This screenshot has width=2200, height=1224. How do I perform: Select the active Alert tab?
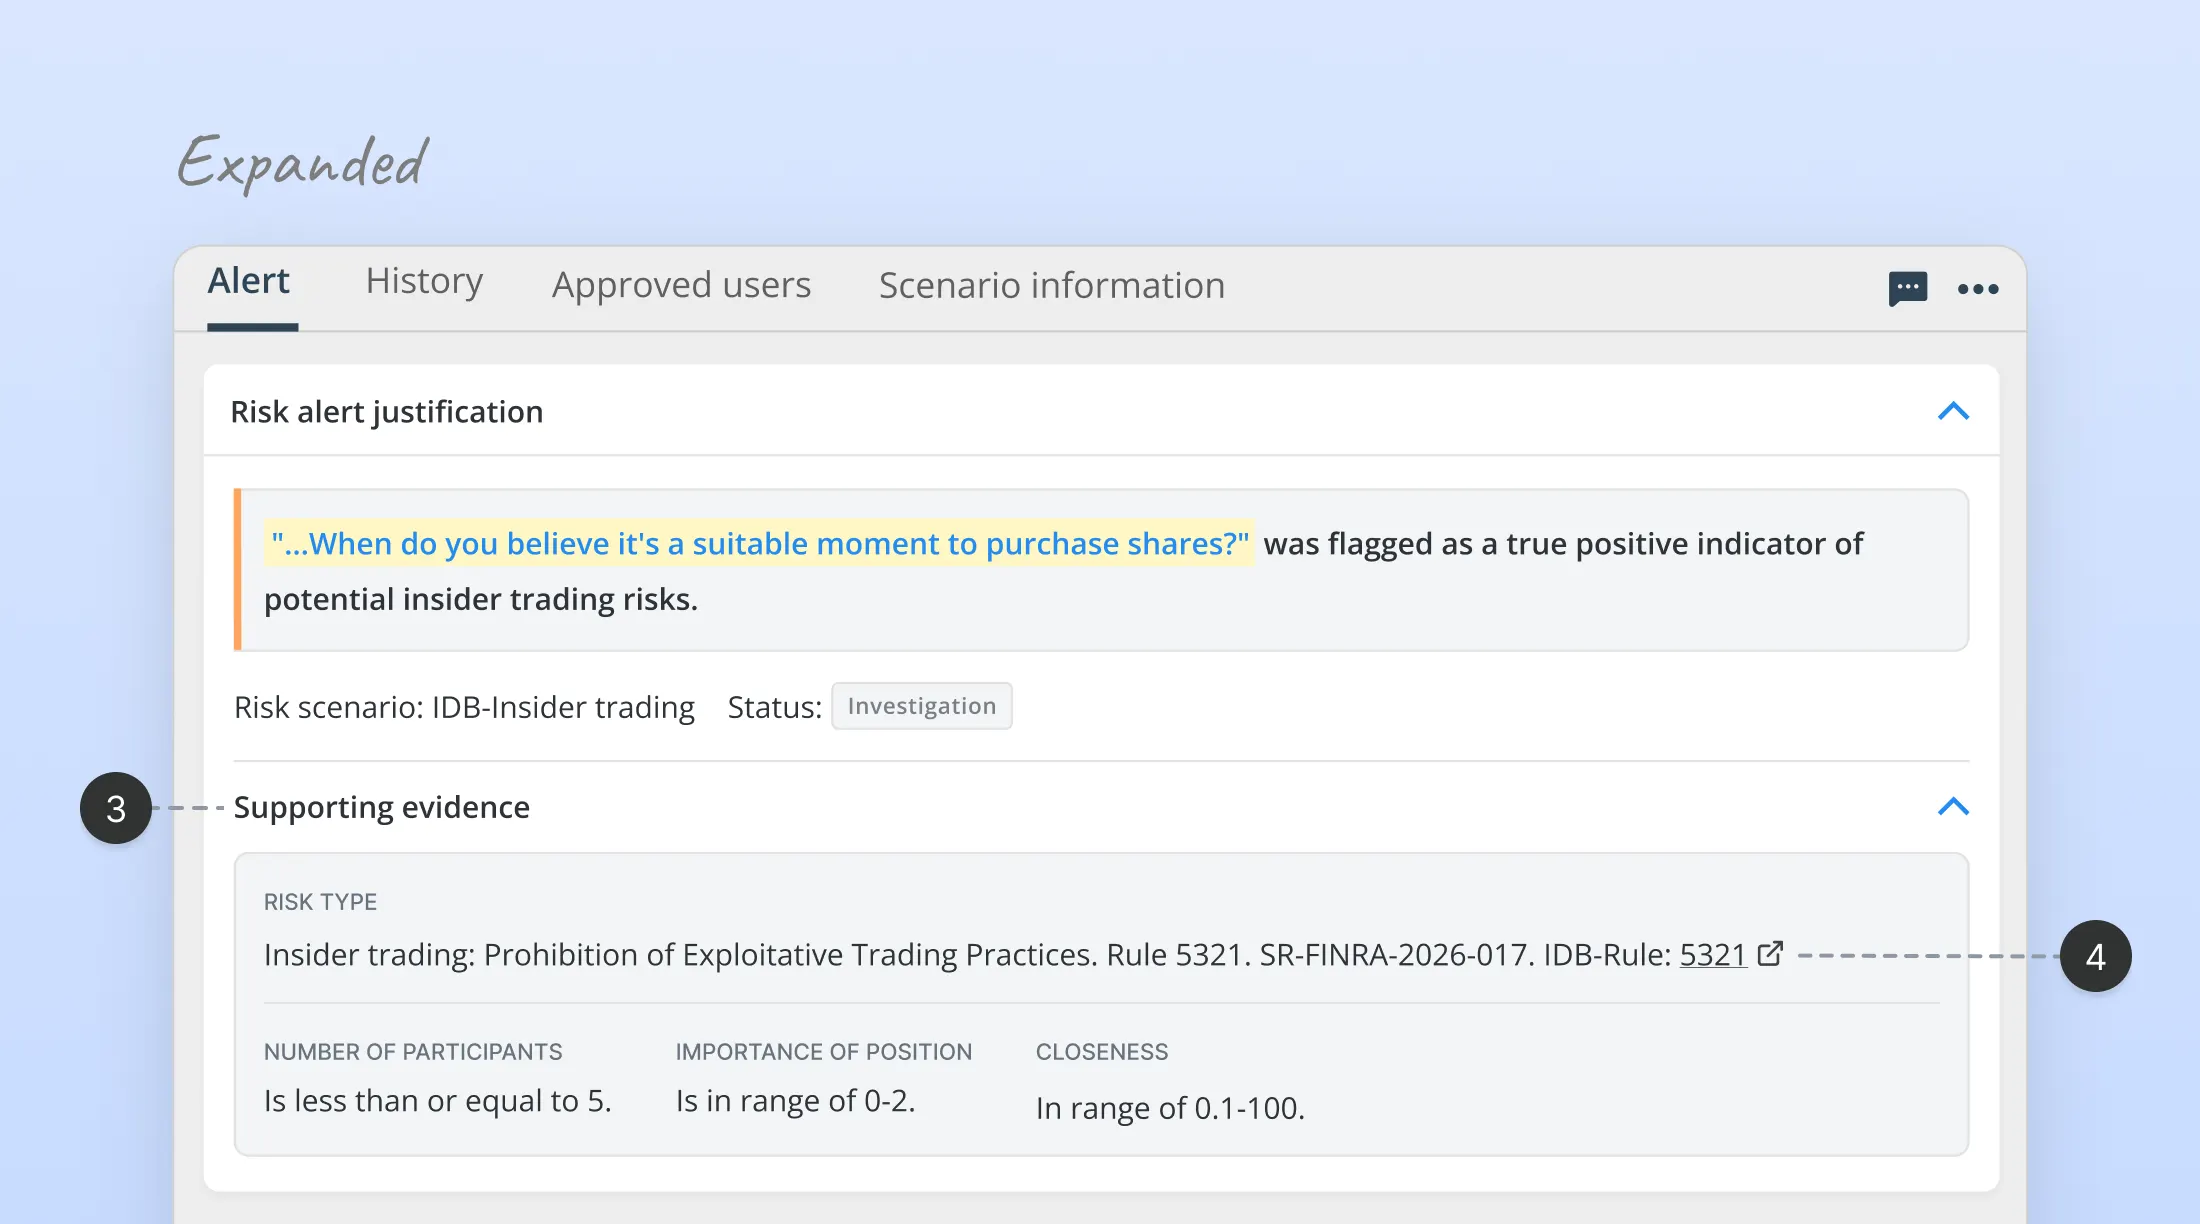click(x=249, y=281)
